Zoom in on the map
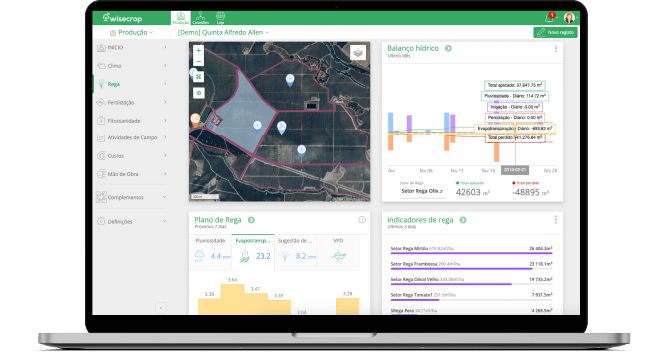 point(198,50)
